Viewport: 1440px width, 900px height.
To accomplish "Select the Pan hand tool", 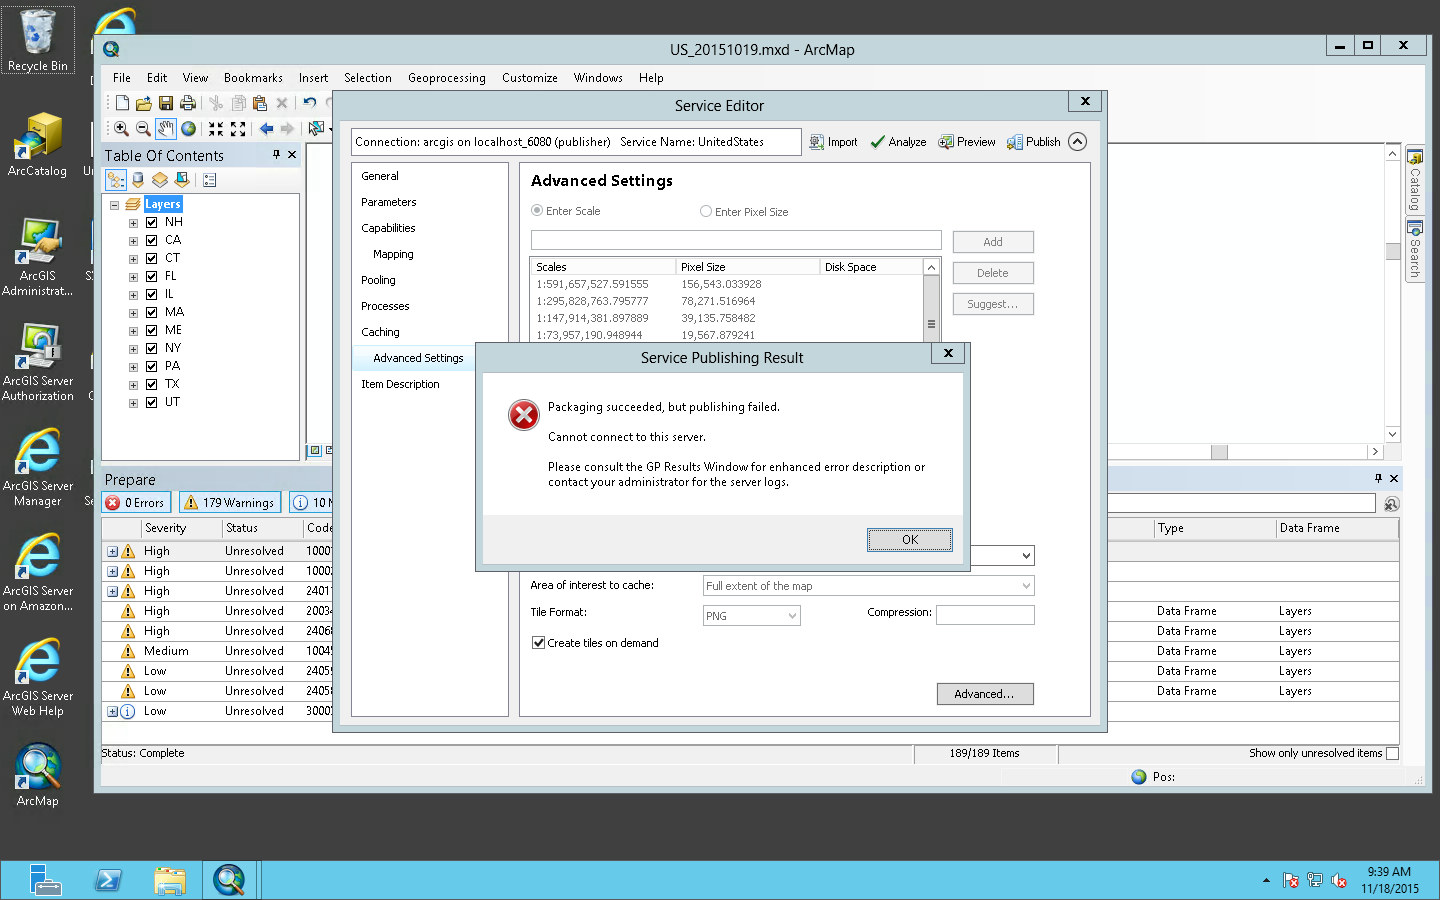I will point(165,129).
